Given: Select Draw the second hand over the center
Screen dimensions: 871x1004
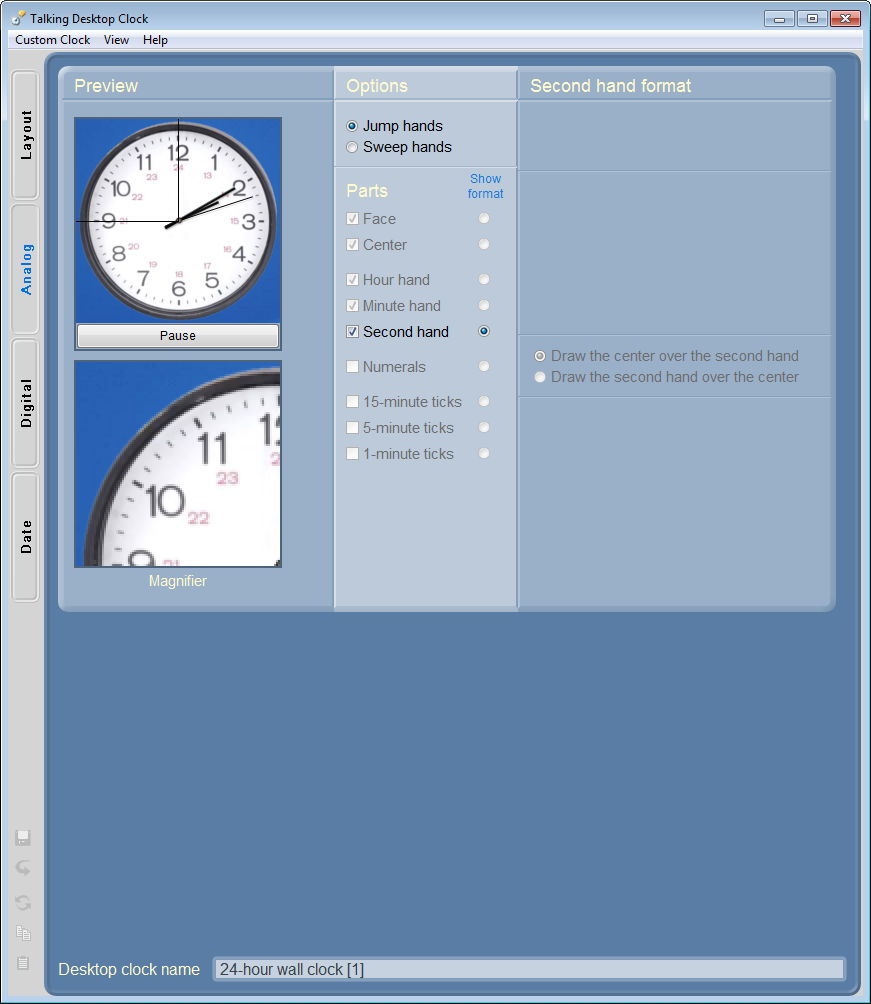Looking at the screenshot, I should 540,377.
